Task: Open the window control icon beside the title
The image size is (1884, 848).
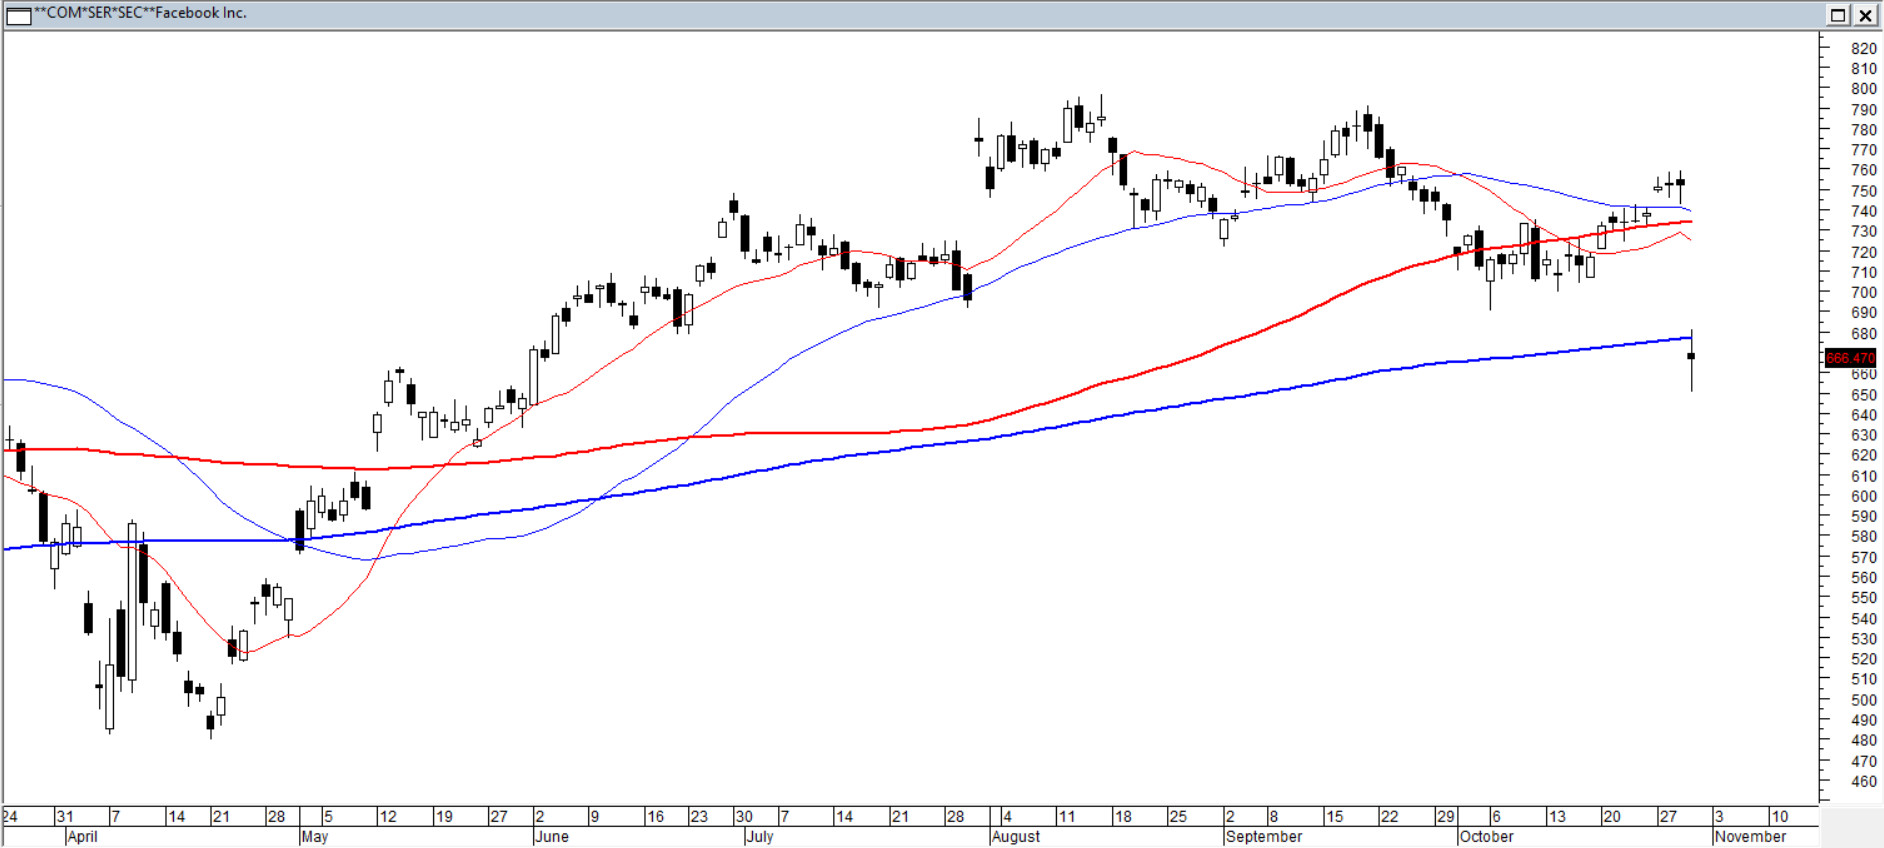Action: click(x=18, y=15)
